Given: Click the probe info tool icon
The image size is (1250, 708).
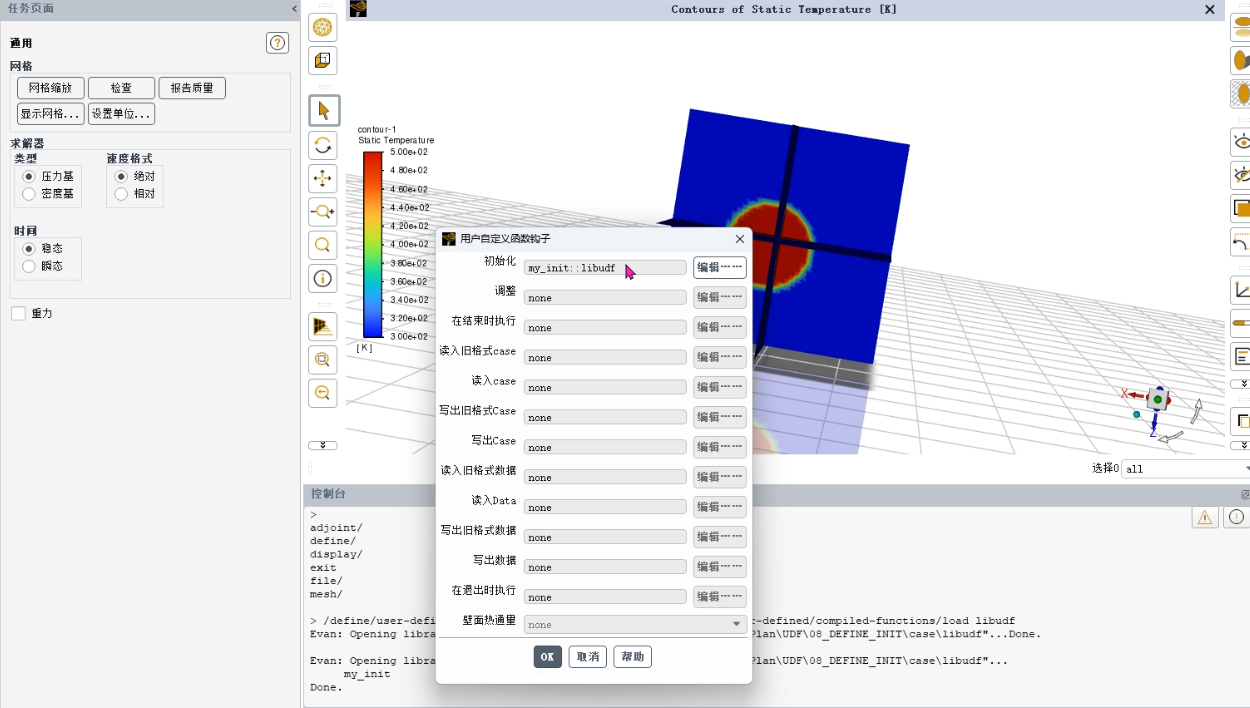Looking at the screenshot, I should tap(323, 278).
